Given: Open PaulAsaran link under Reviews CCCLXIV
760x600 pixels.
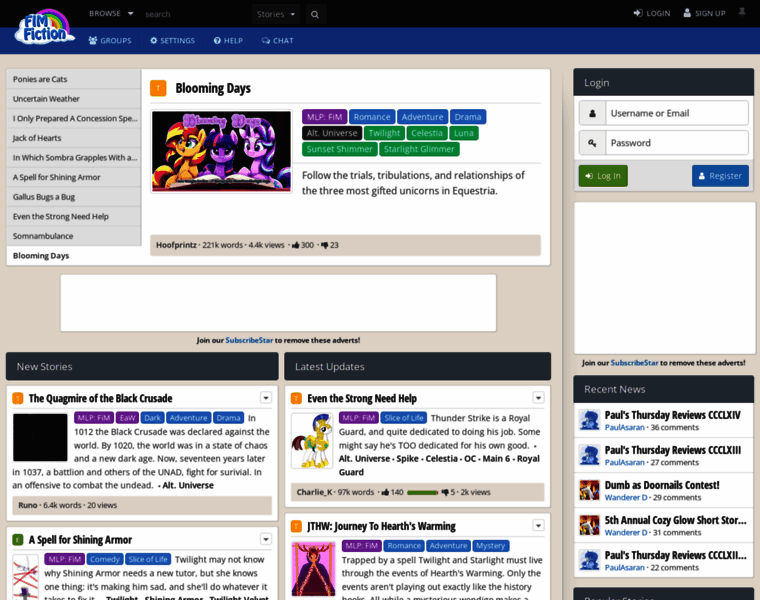Looking at the screenshot, I should pos(625,427).
